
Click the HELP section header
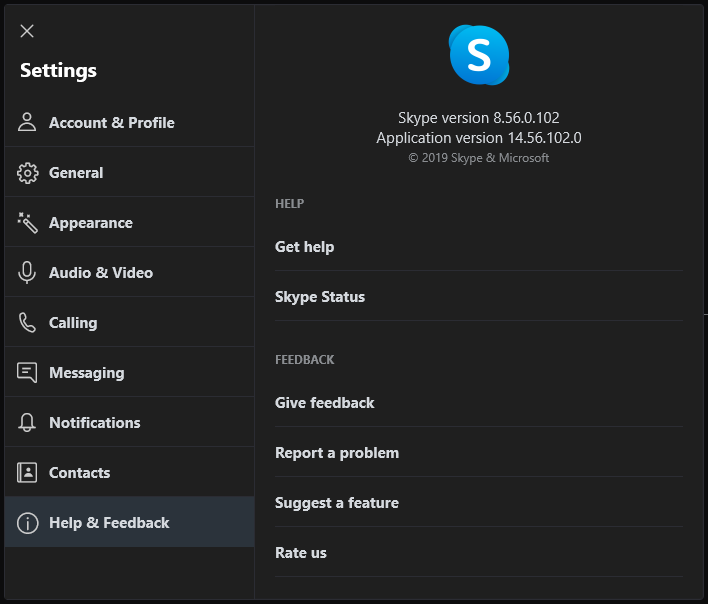point(289,204)
